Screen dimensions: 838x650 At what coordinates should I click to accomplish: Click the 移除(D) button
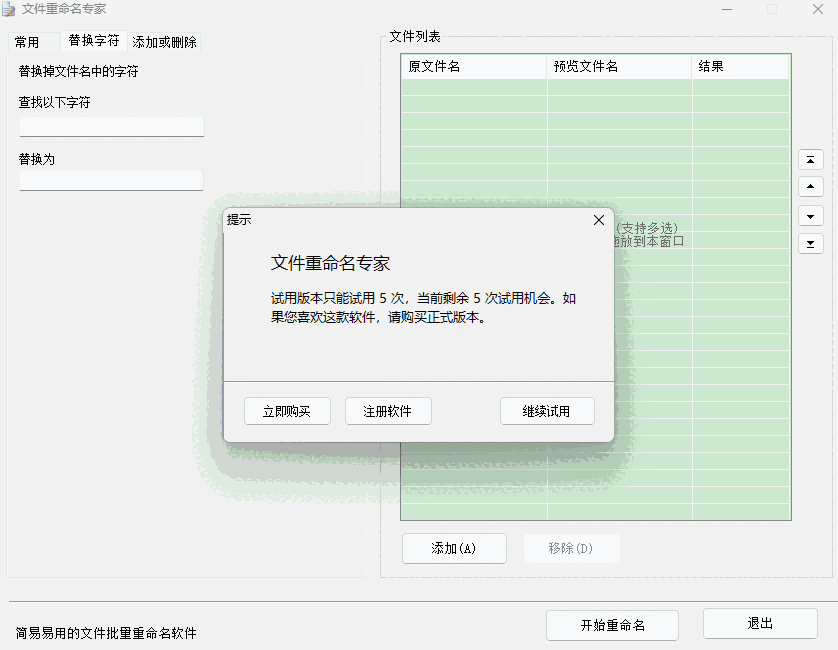571,548
